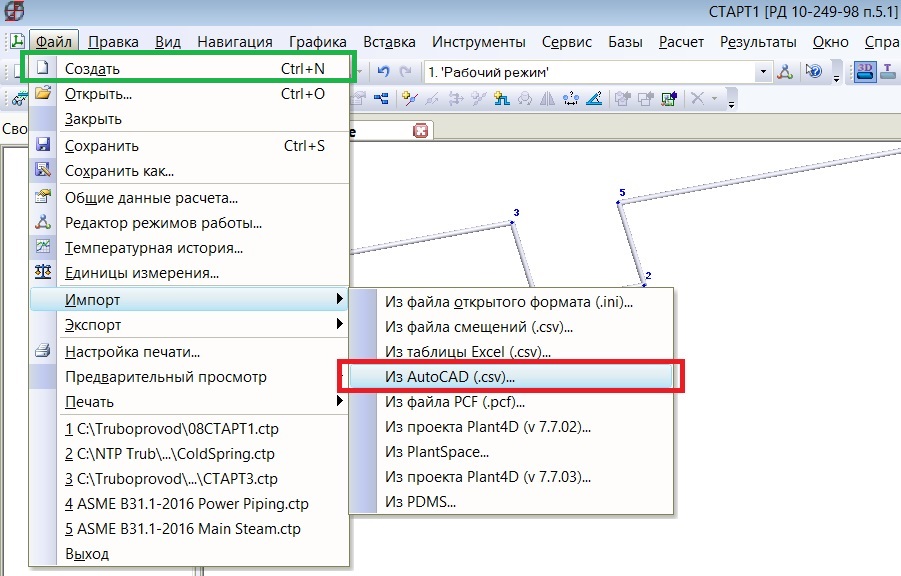
Task: Select Создать in the File menu
Action: [92, 69]
